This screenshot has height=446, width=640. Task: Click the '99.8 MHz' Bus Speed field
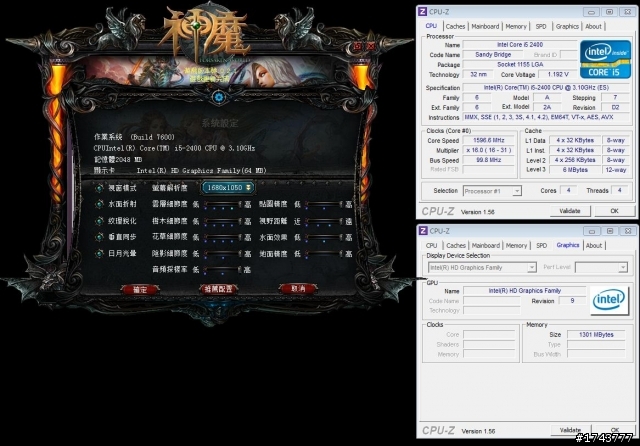click(x=489, y=160)
